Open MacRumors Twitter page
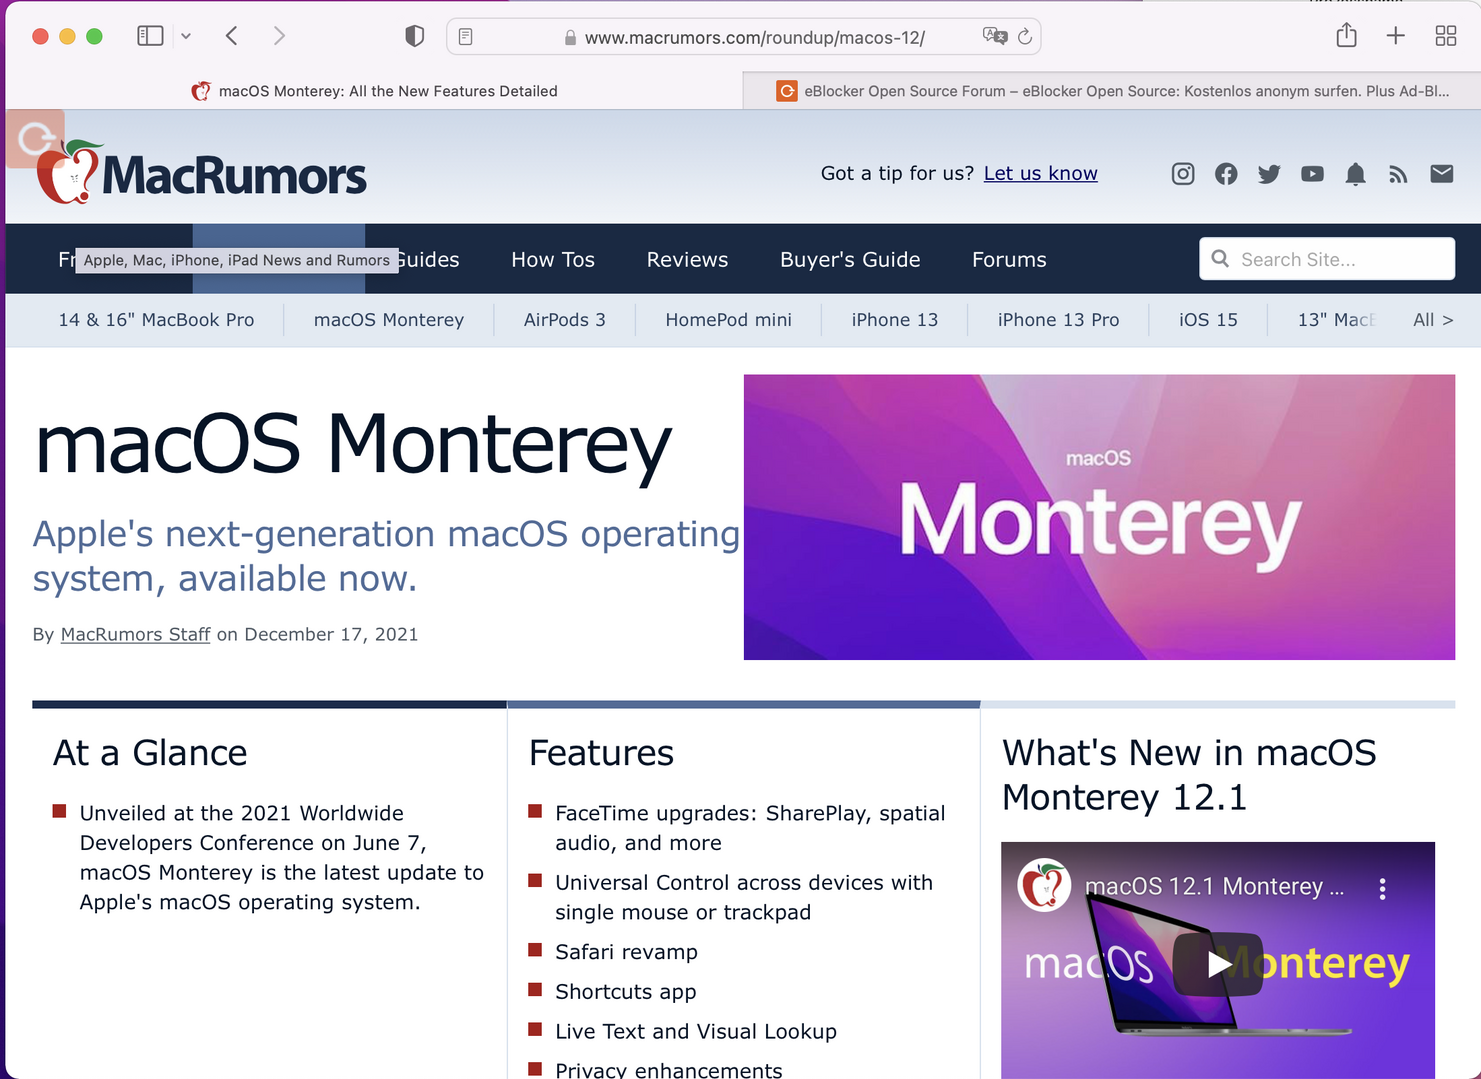Image resolution: width=1481 pixels, height=1079 pixels. point(1269,174)
